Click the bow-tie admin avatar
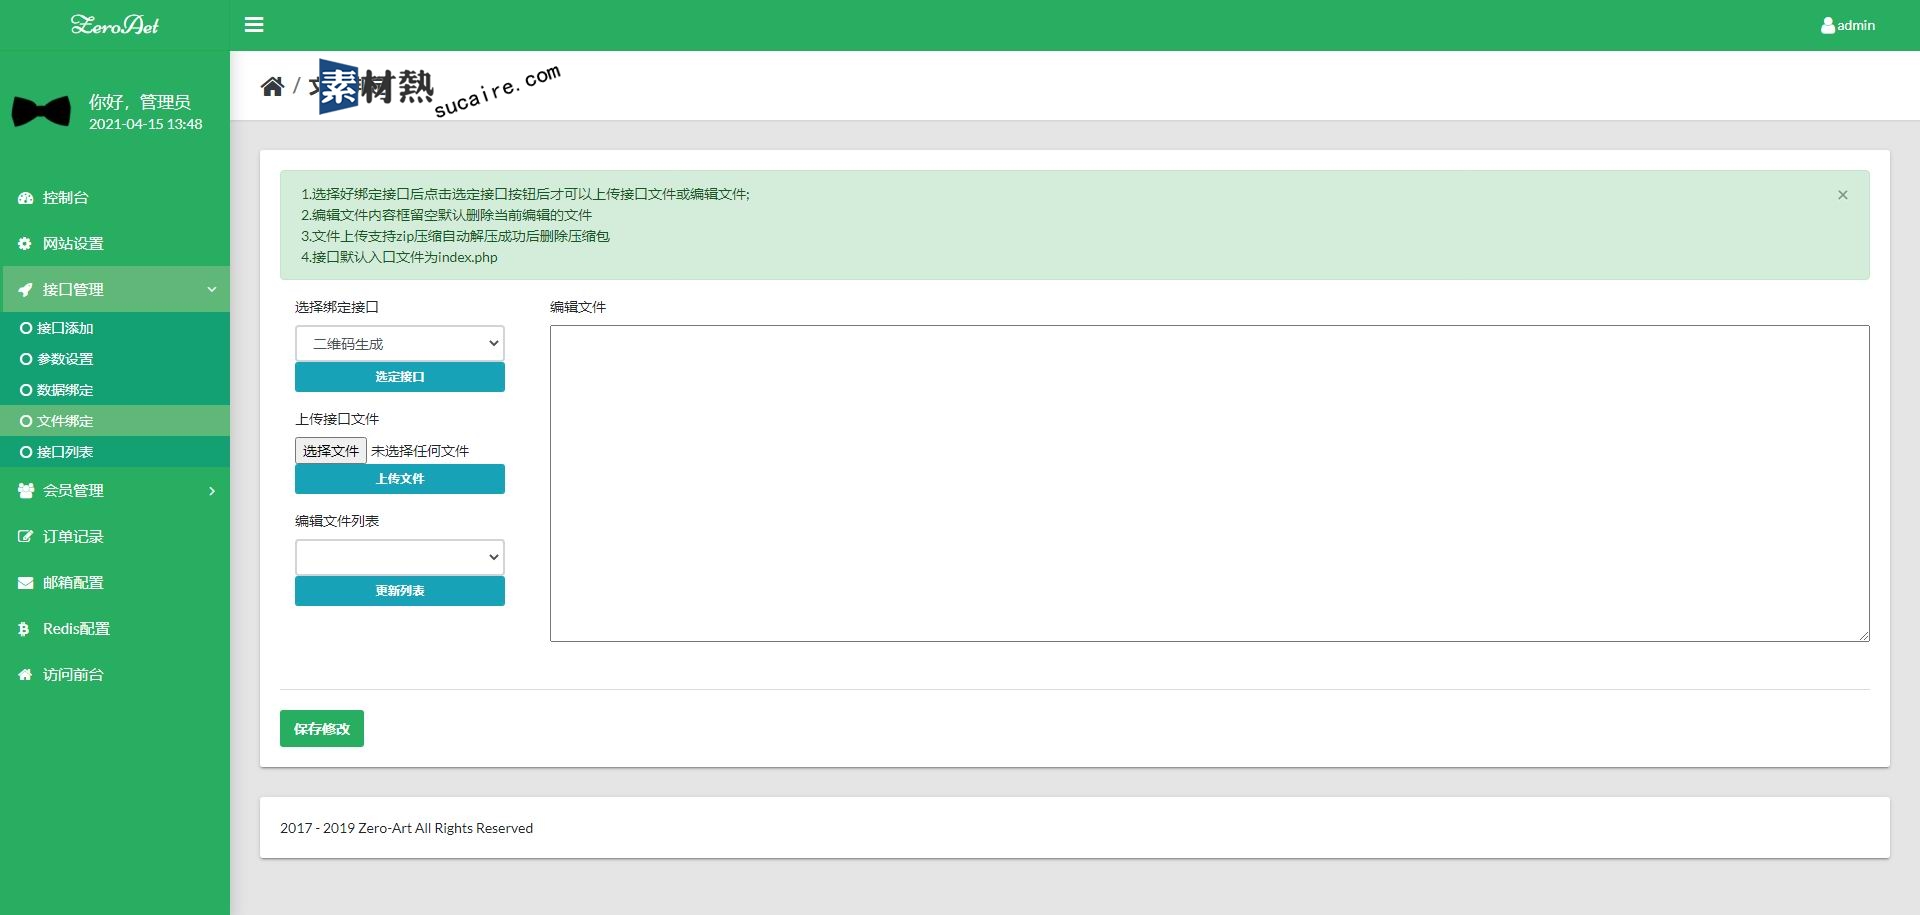 (41, 111)
